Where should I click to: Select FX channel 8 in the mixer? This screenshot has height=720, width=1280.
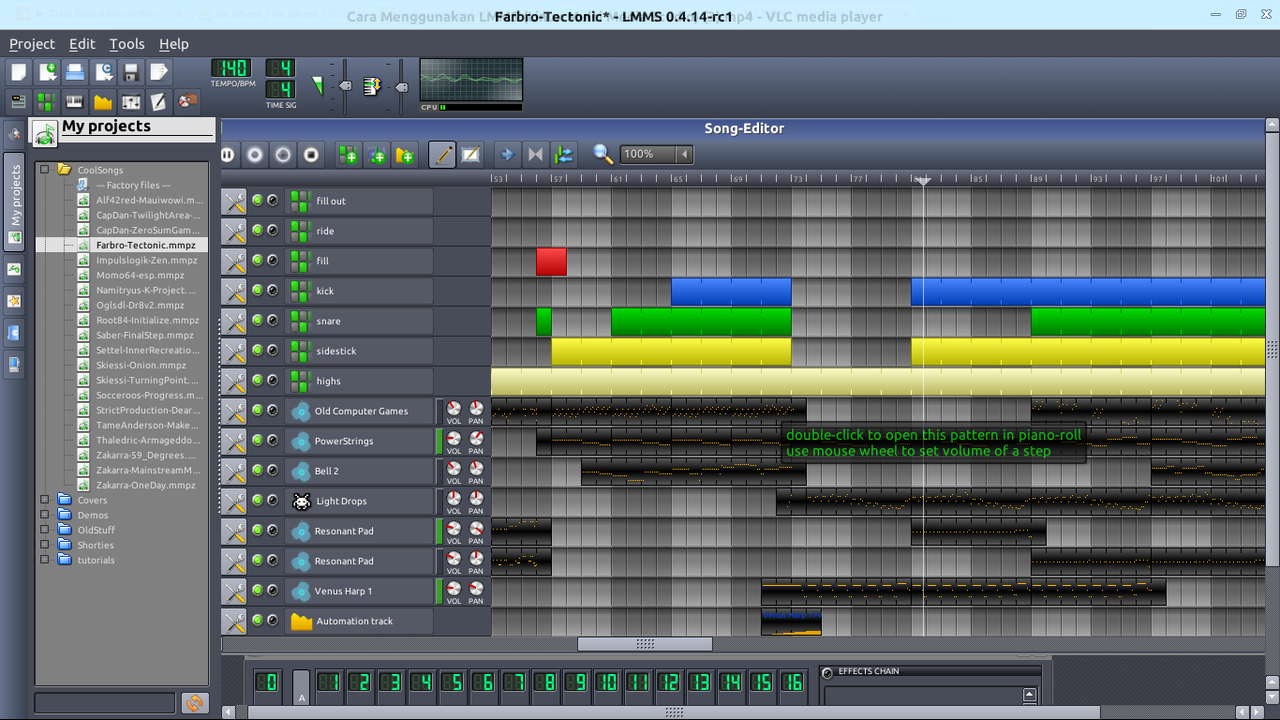(x=544, y=682)
